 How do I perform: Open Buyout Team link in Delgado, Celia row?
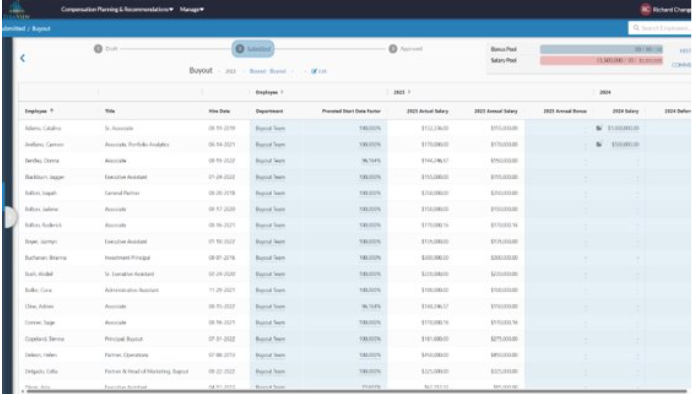270,371
